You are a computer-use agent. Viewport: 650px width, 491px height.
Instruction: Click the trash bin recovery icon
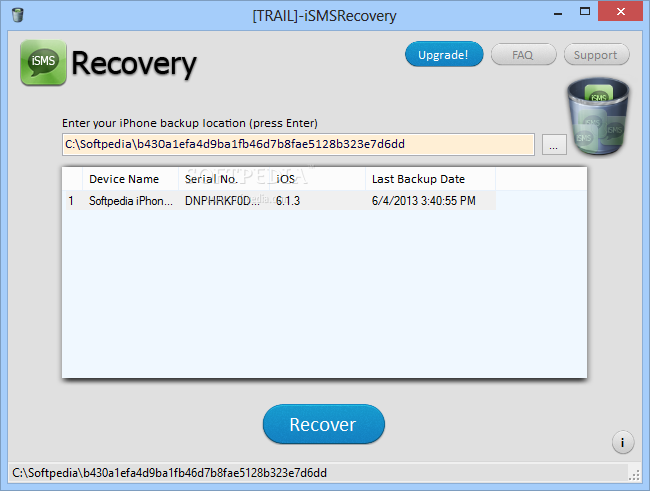598,117
